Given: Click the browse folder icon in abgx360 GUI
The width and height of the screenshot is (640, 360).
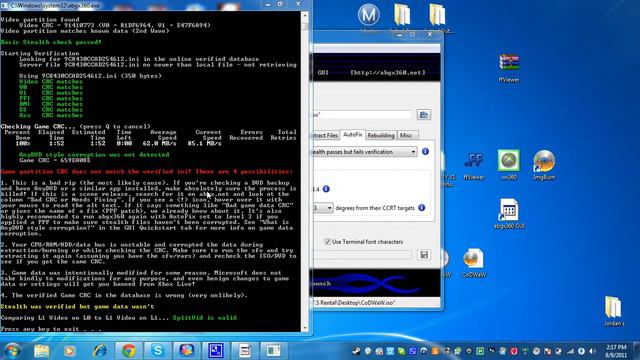Looking at the screenshot, I should click(x=424, y=115).
